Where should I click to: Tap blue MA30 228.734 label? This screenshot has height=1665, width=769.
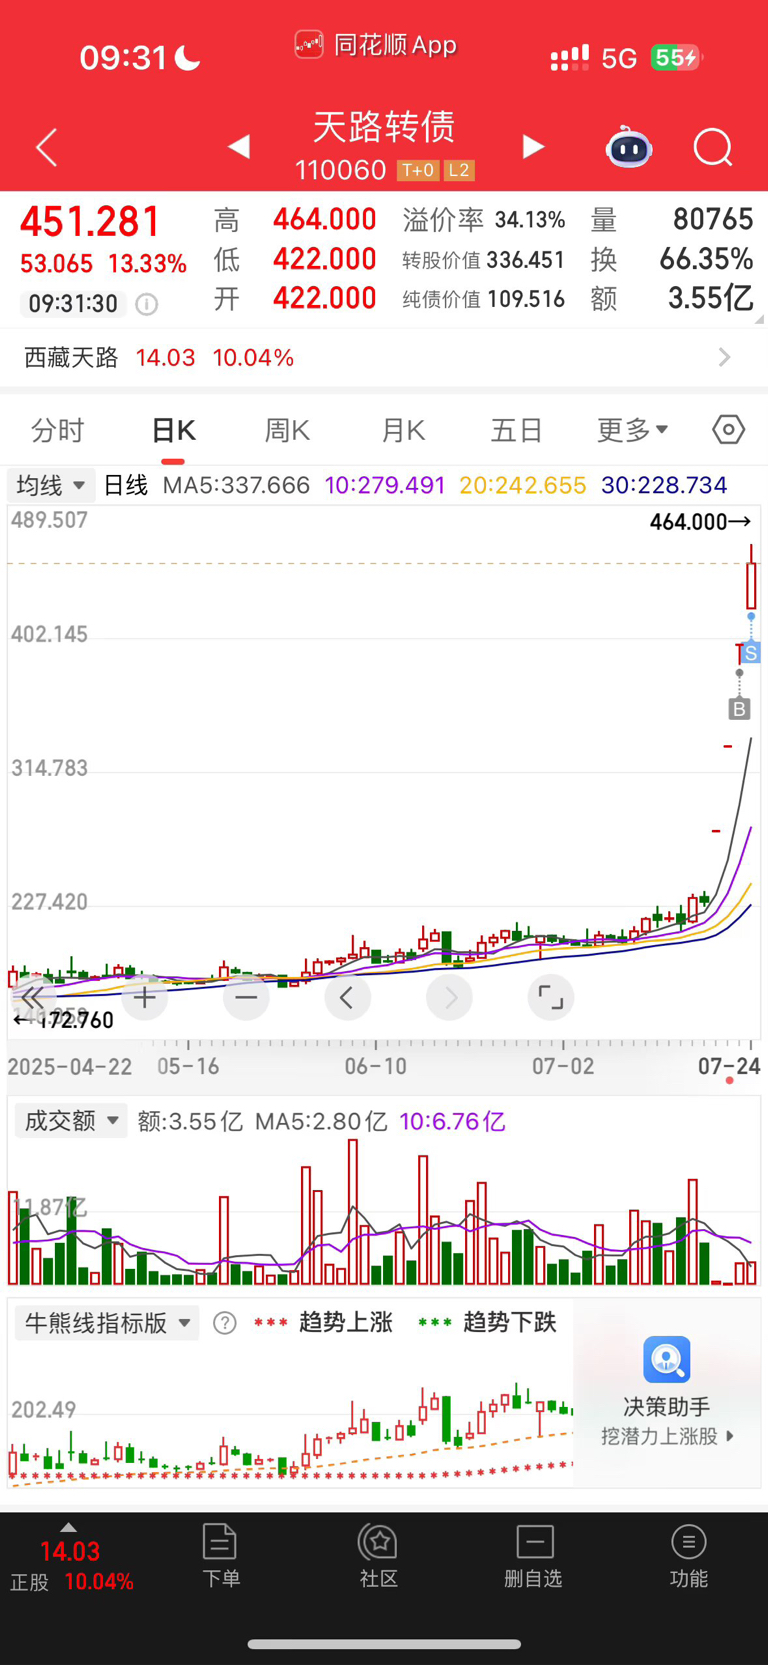coord(664,486)
